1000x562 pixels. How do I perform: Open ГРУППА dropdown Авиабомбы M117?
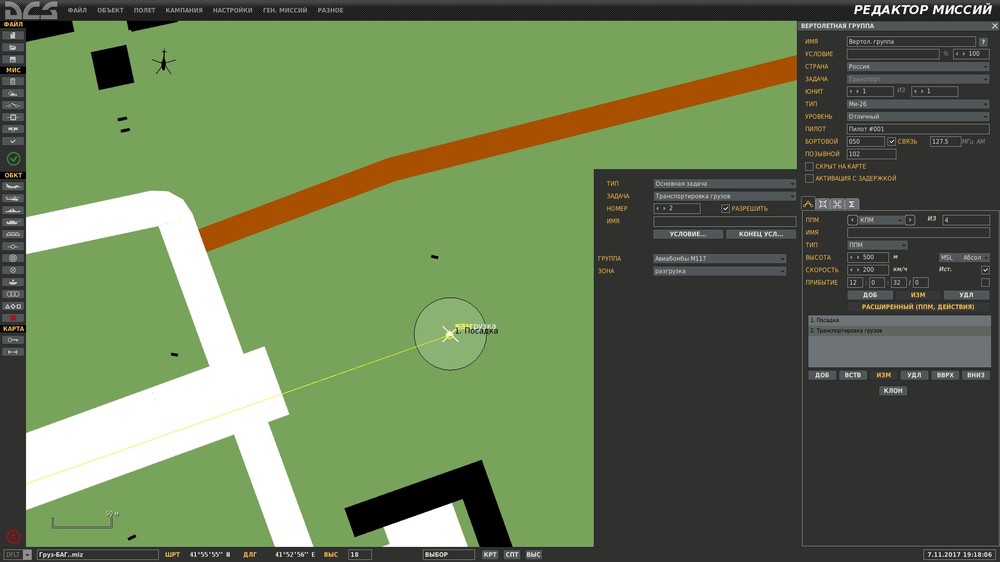719,258
